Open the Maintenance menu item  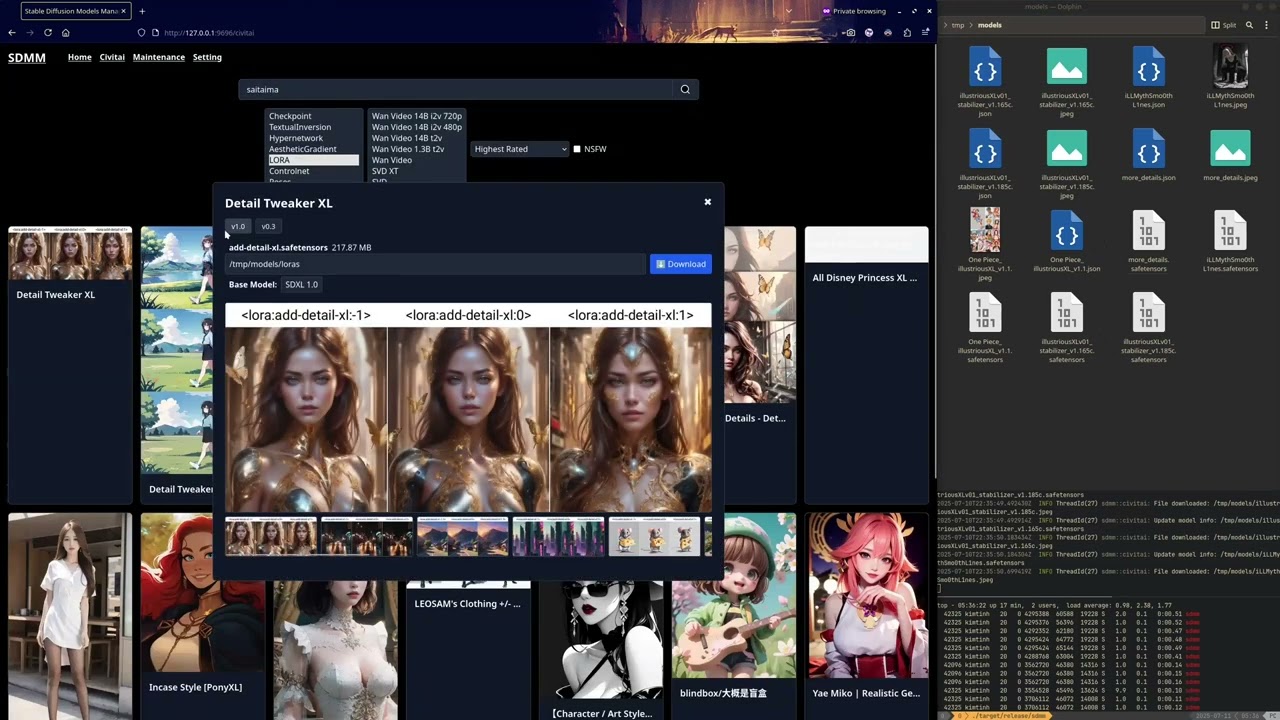pos(159,57)
